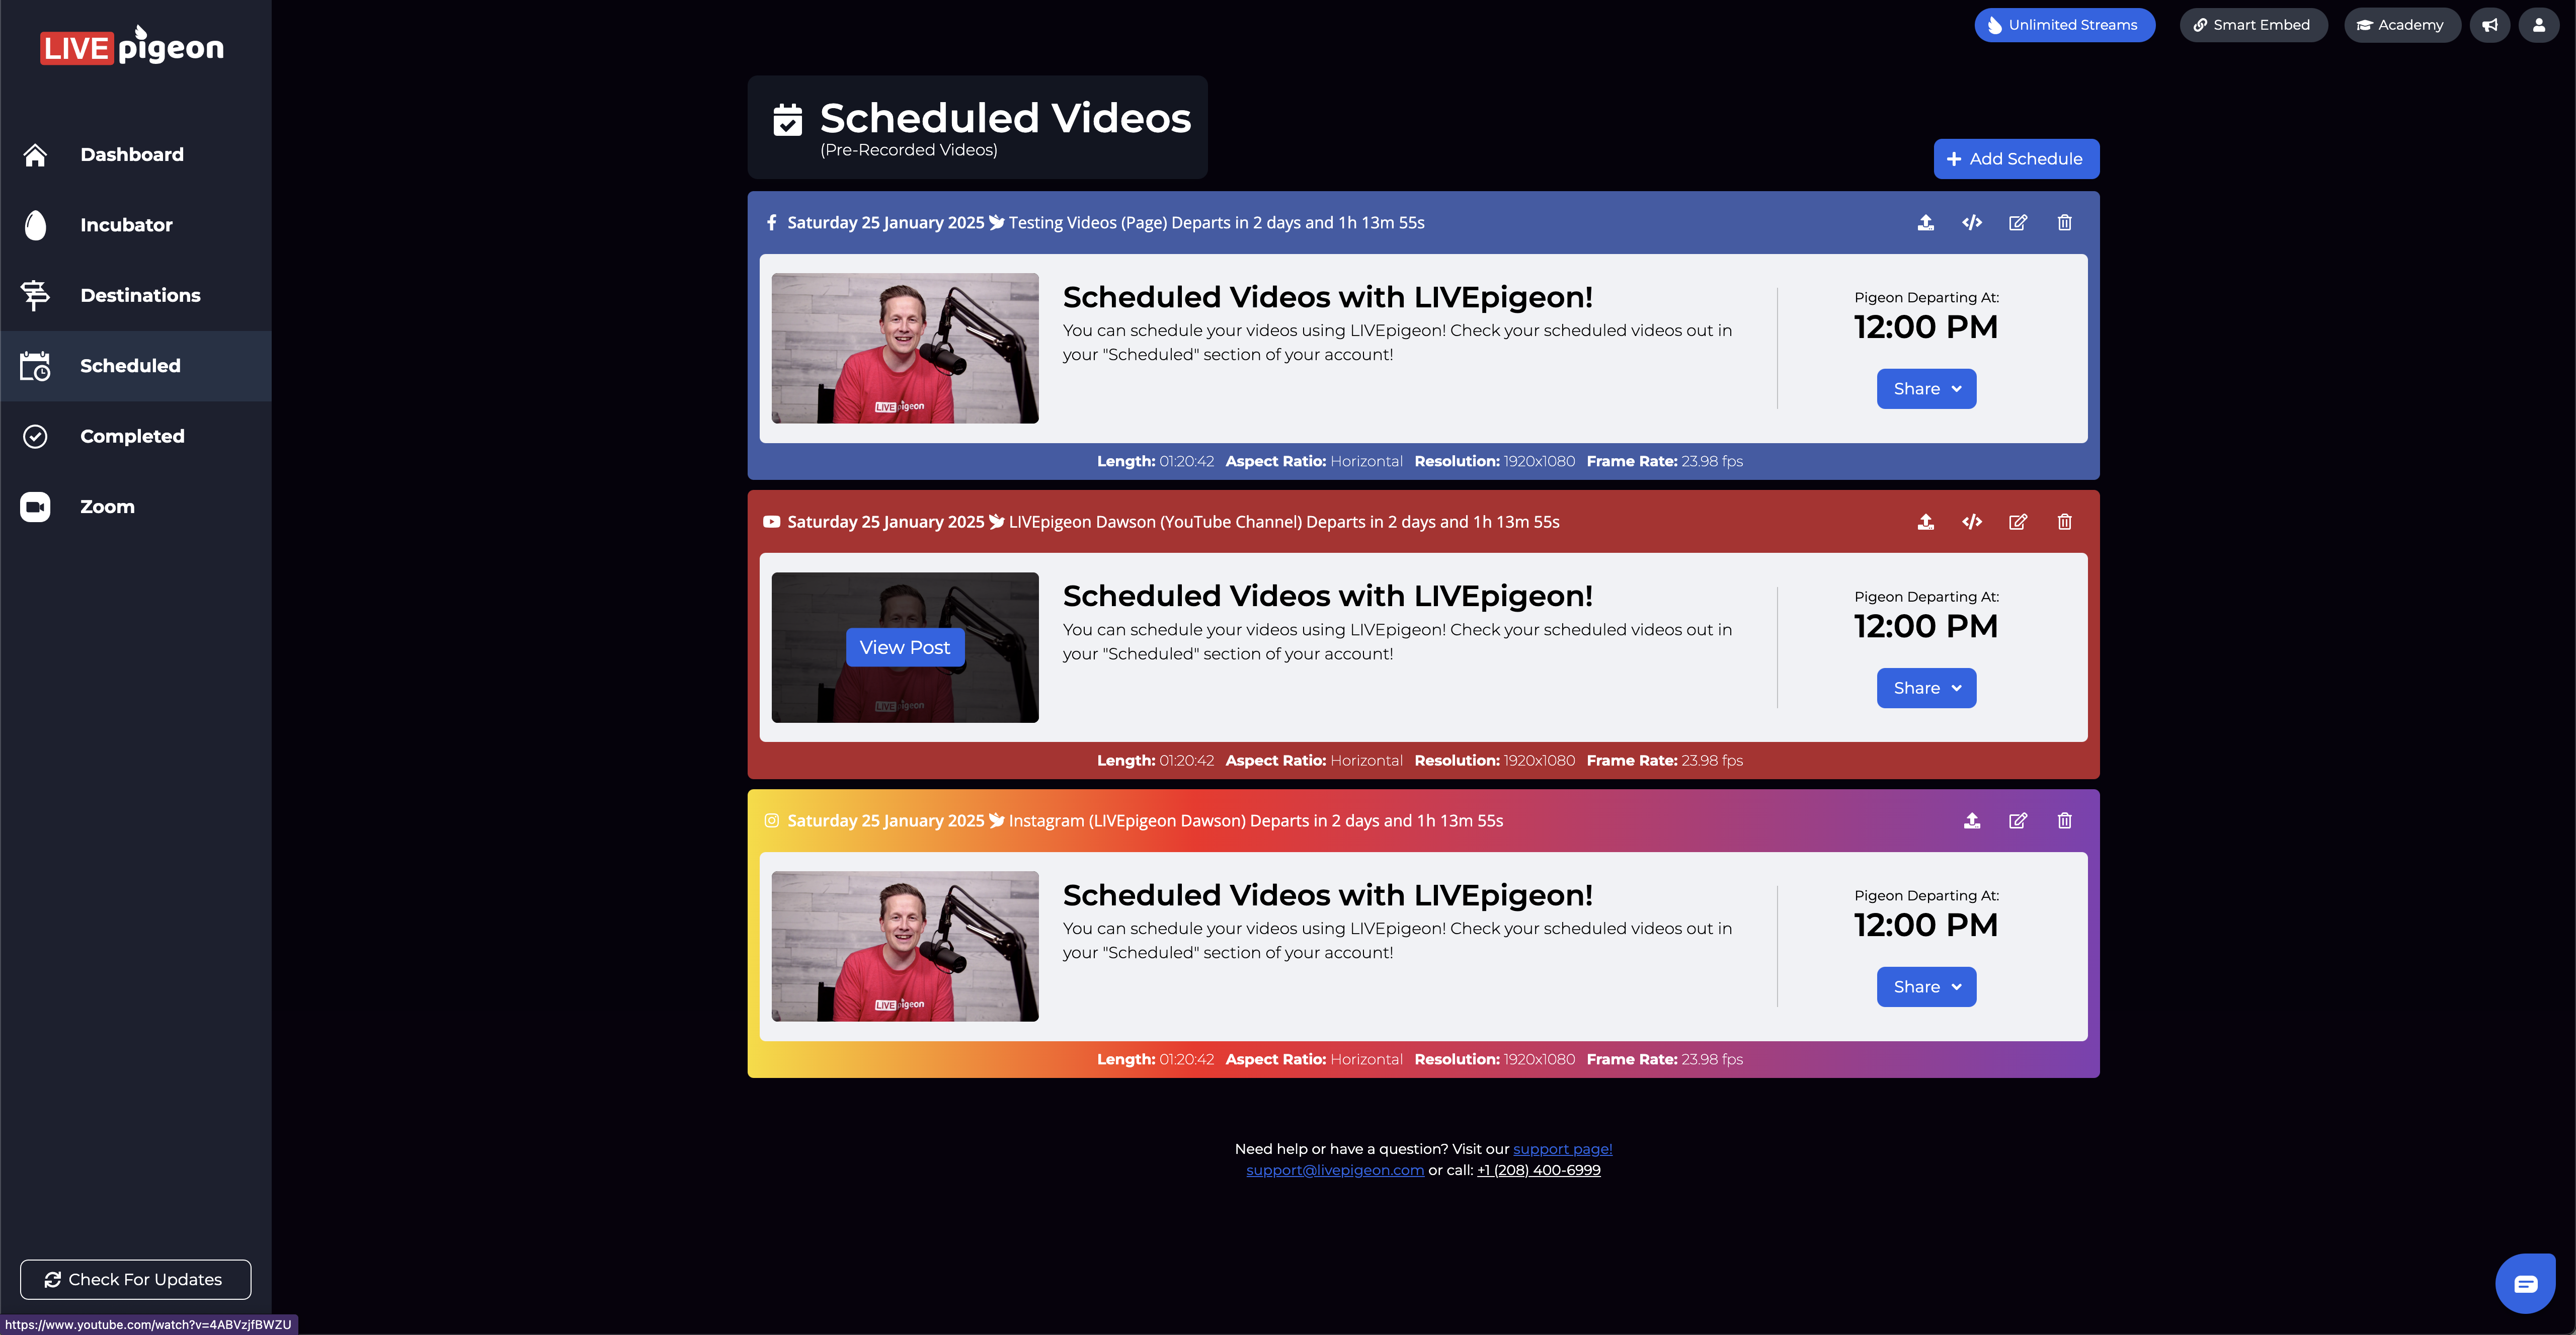Click the Instagram schedule video thumbnail

click(904, 946)
